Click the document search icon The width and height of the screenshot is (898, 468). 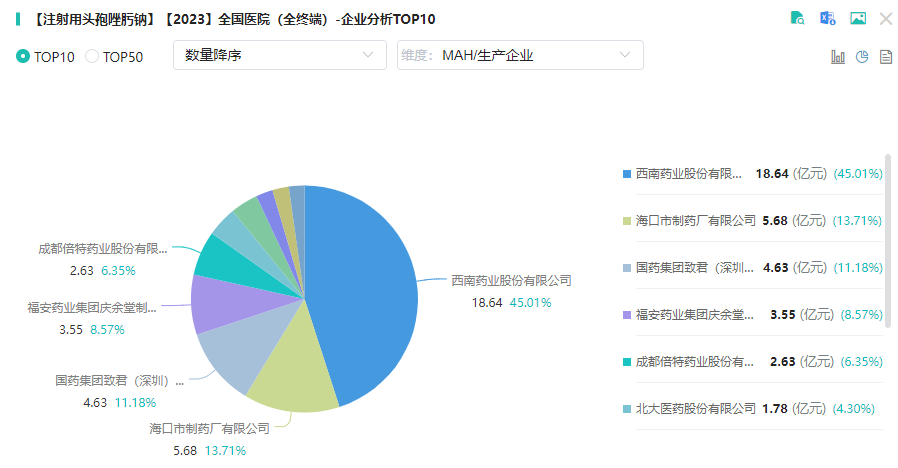pyautogui.click(x=797, y=18)
